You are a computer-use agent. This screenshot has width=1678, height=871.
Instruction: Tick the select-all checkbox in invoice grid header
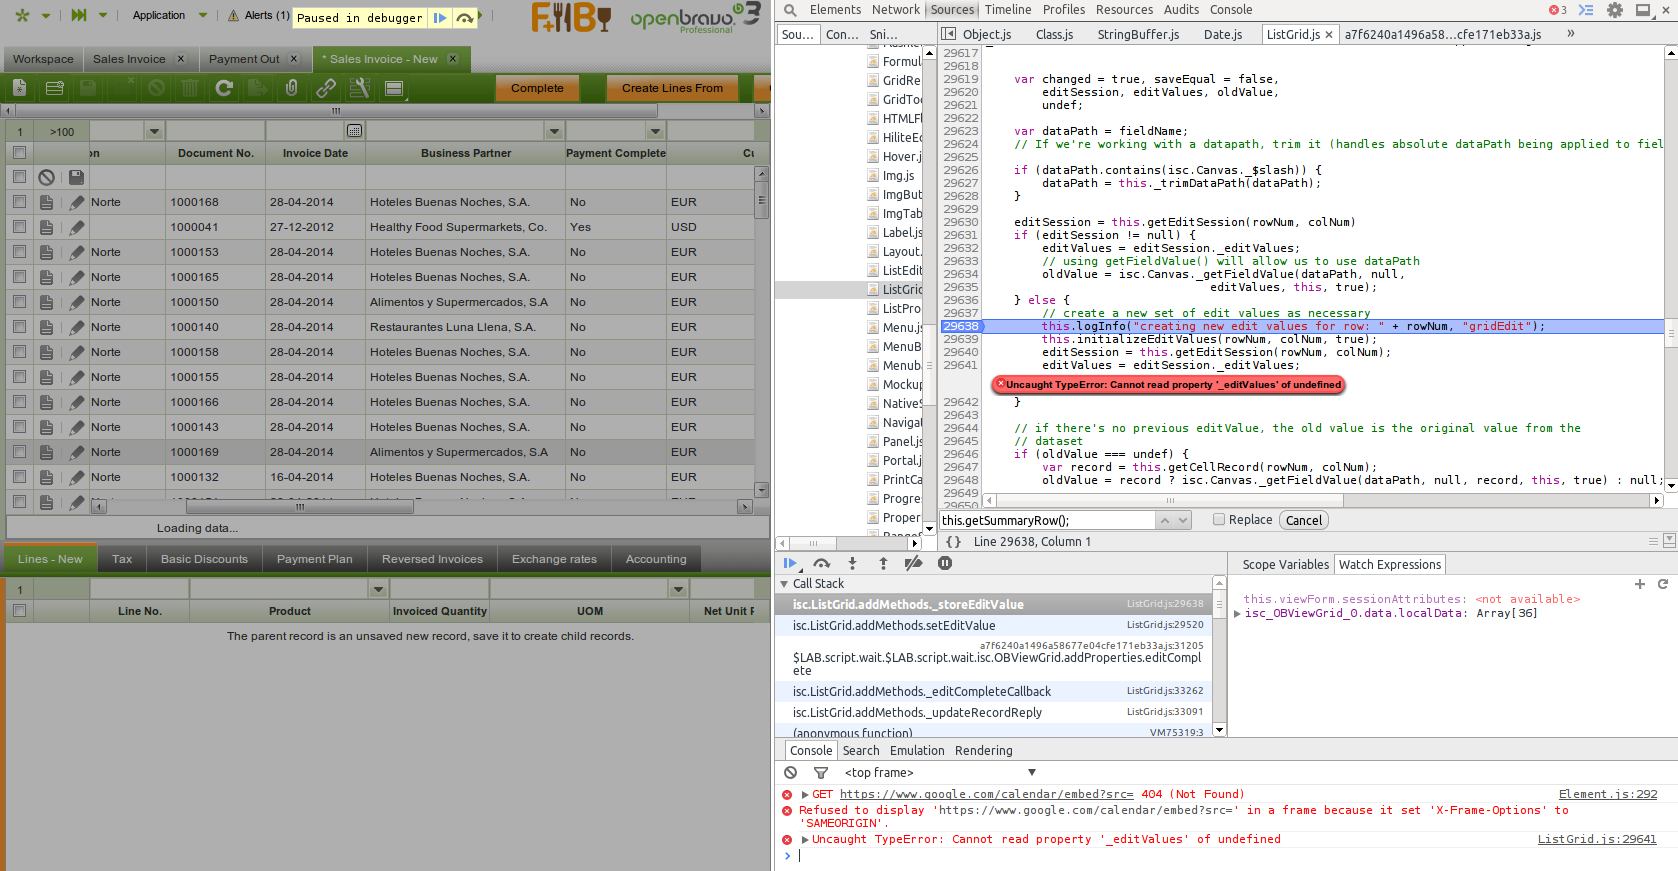coord(19,153)
